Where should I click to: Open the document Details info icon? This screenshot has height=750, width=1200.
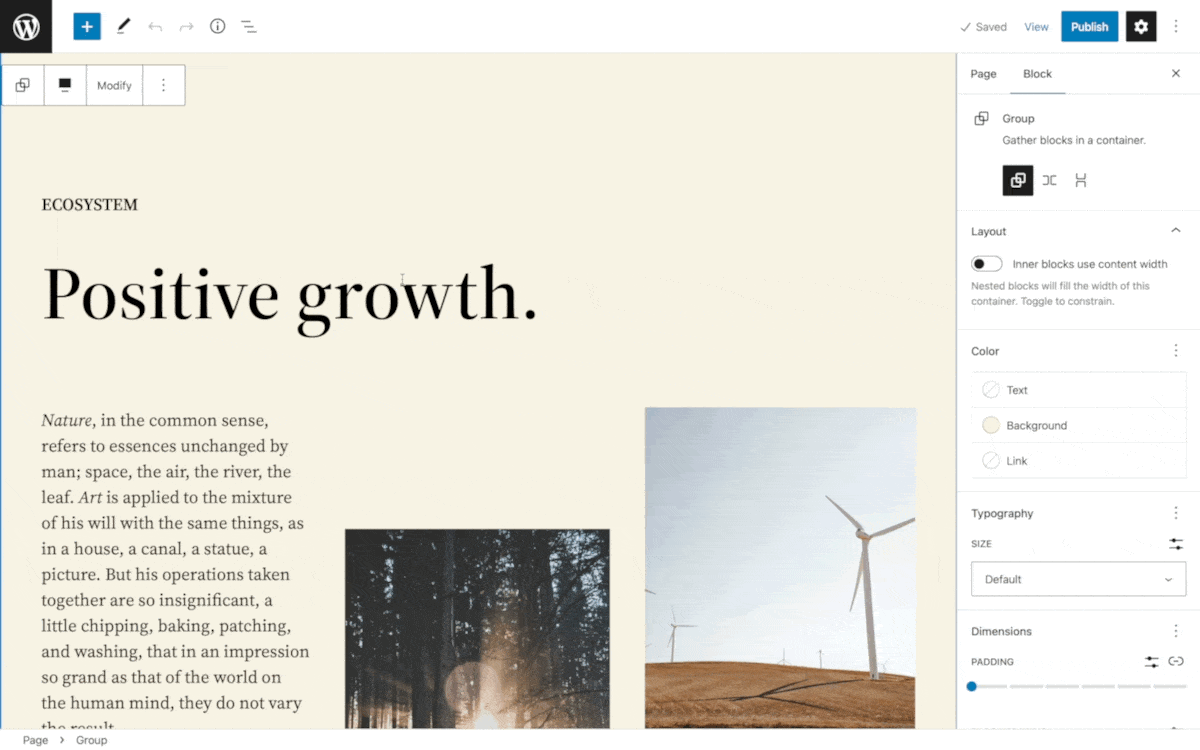(217, 27)
